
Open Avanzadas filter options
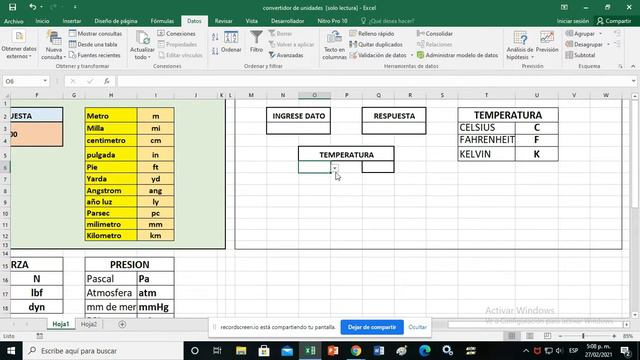(x=286, y=55)
